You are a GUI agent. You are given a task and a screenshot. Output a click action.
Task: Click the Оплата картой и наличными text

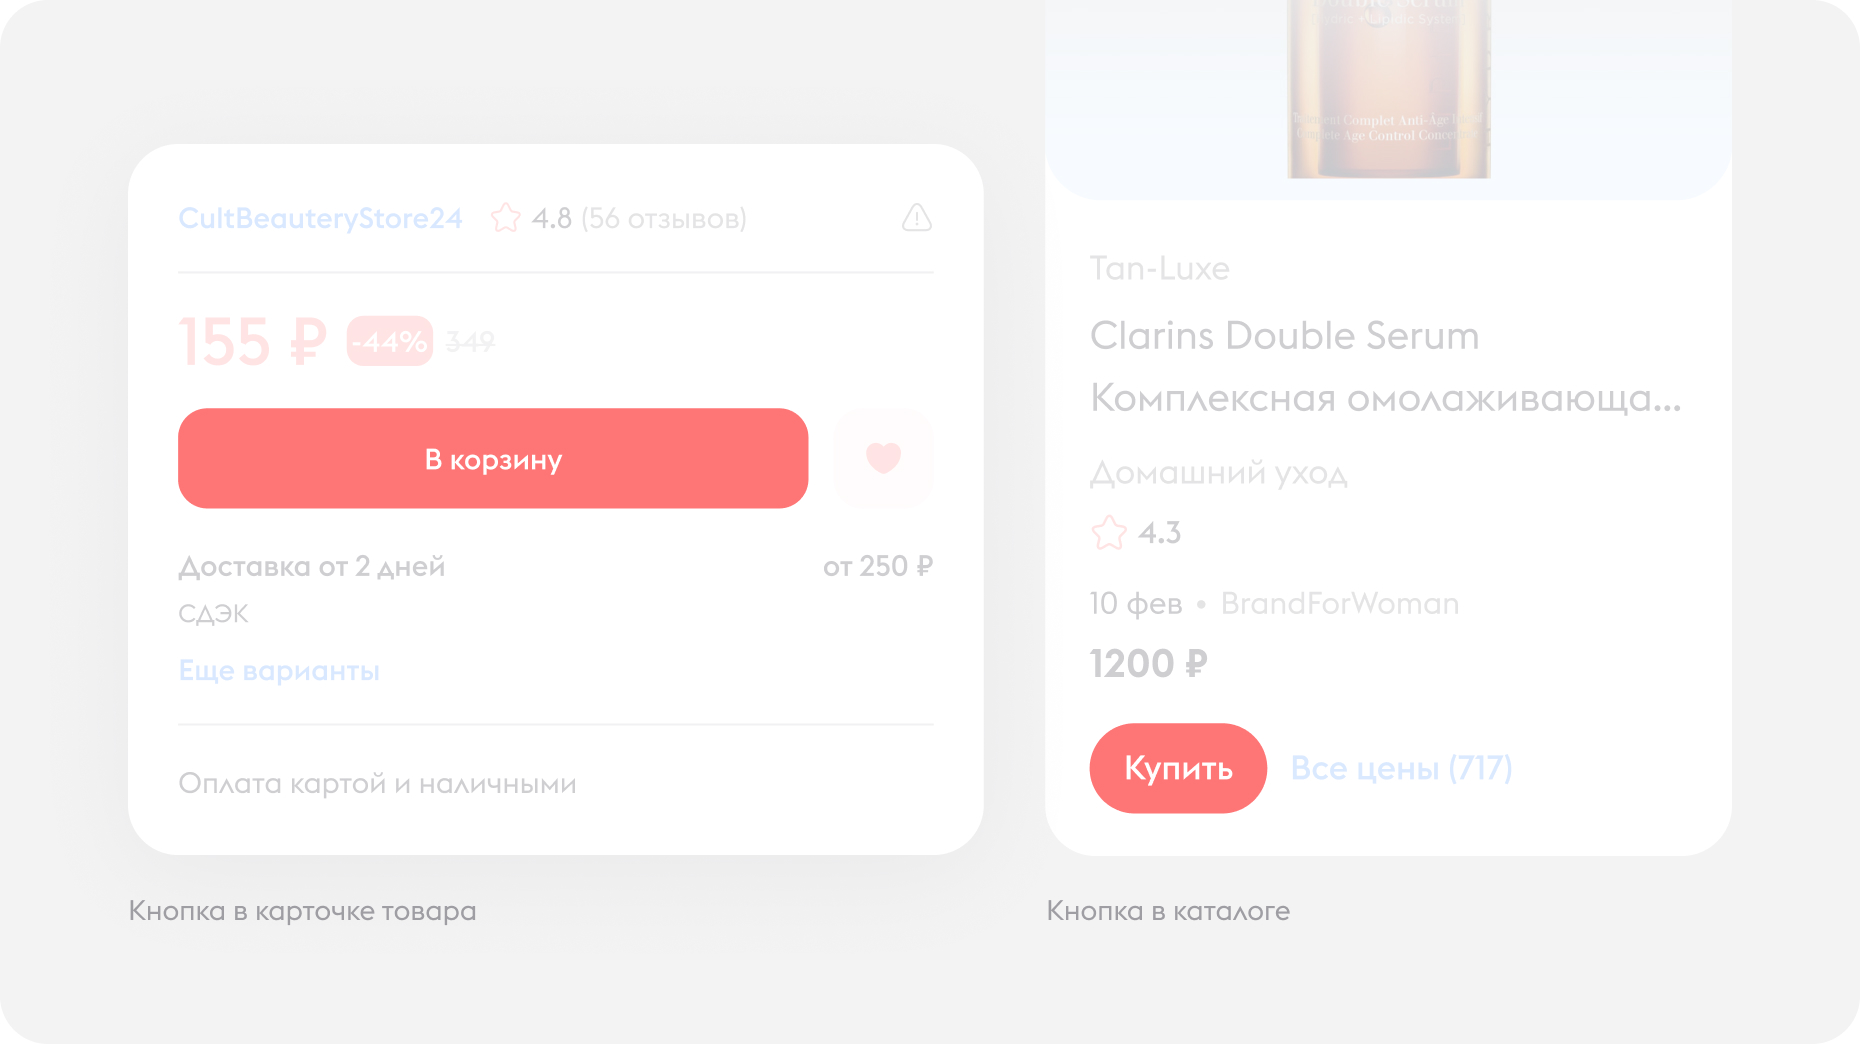377,783
